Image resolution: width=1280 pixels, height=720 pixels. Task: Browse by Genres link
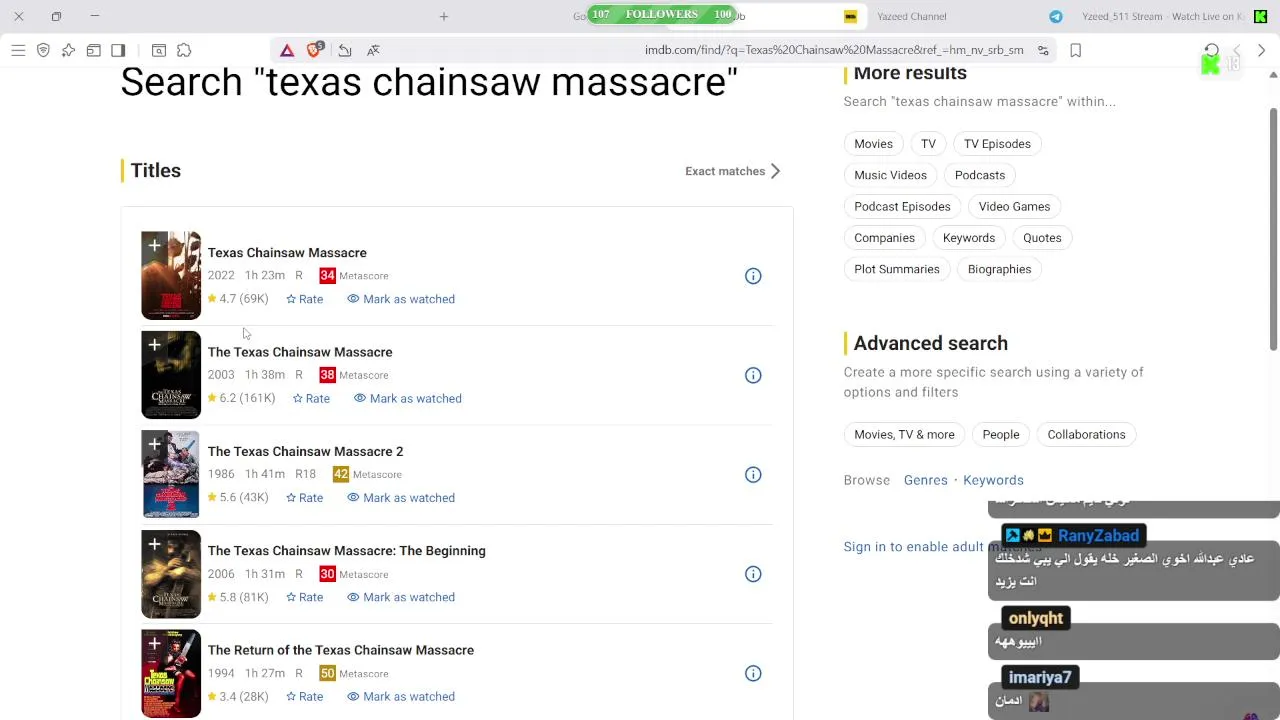(926, 480)
